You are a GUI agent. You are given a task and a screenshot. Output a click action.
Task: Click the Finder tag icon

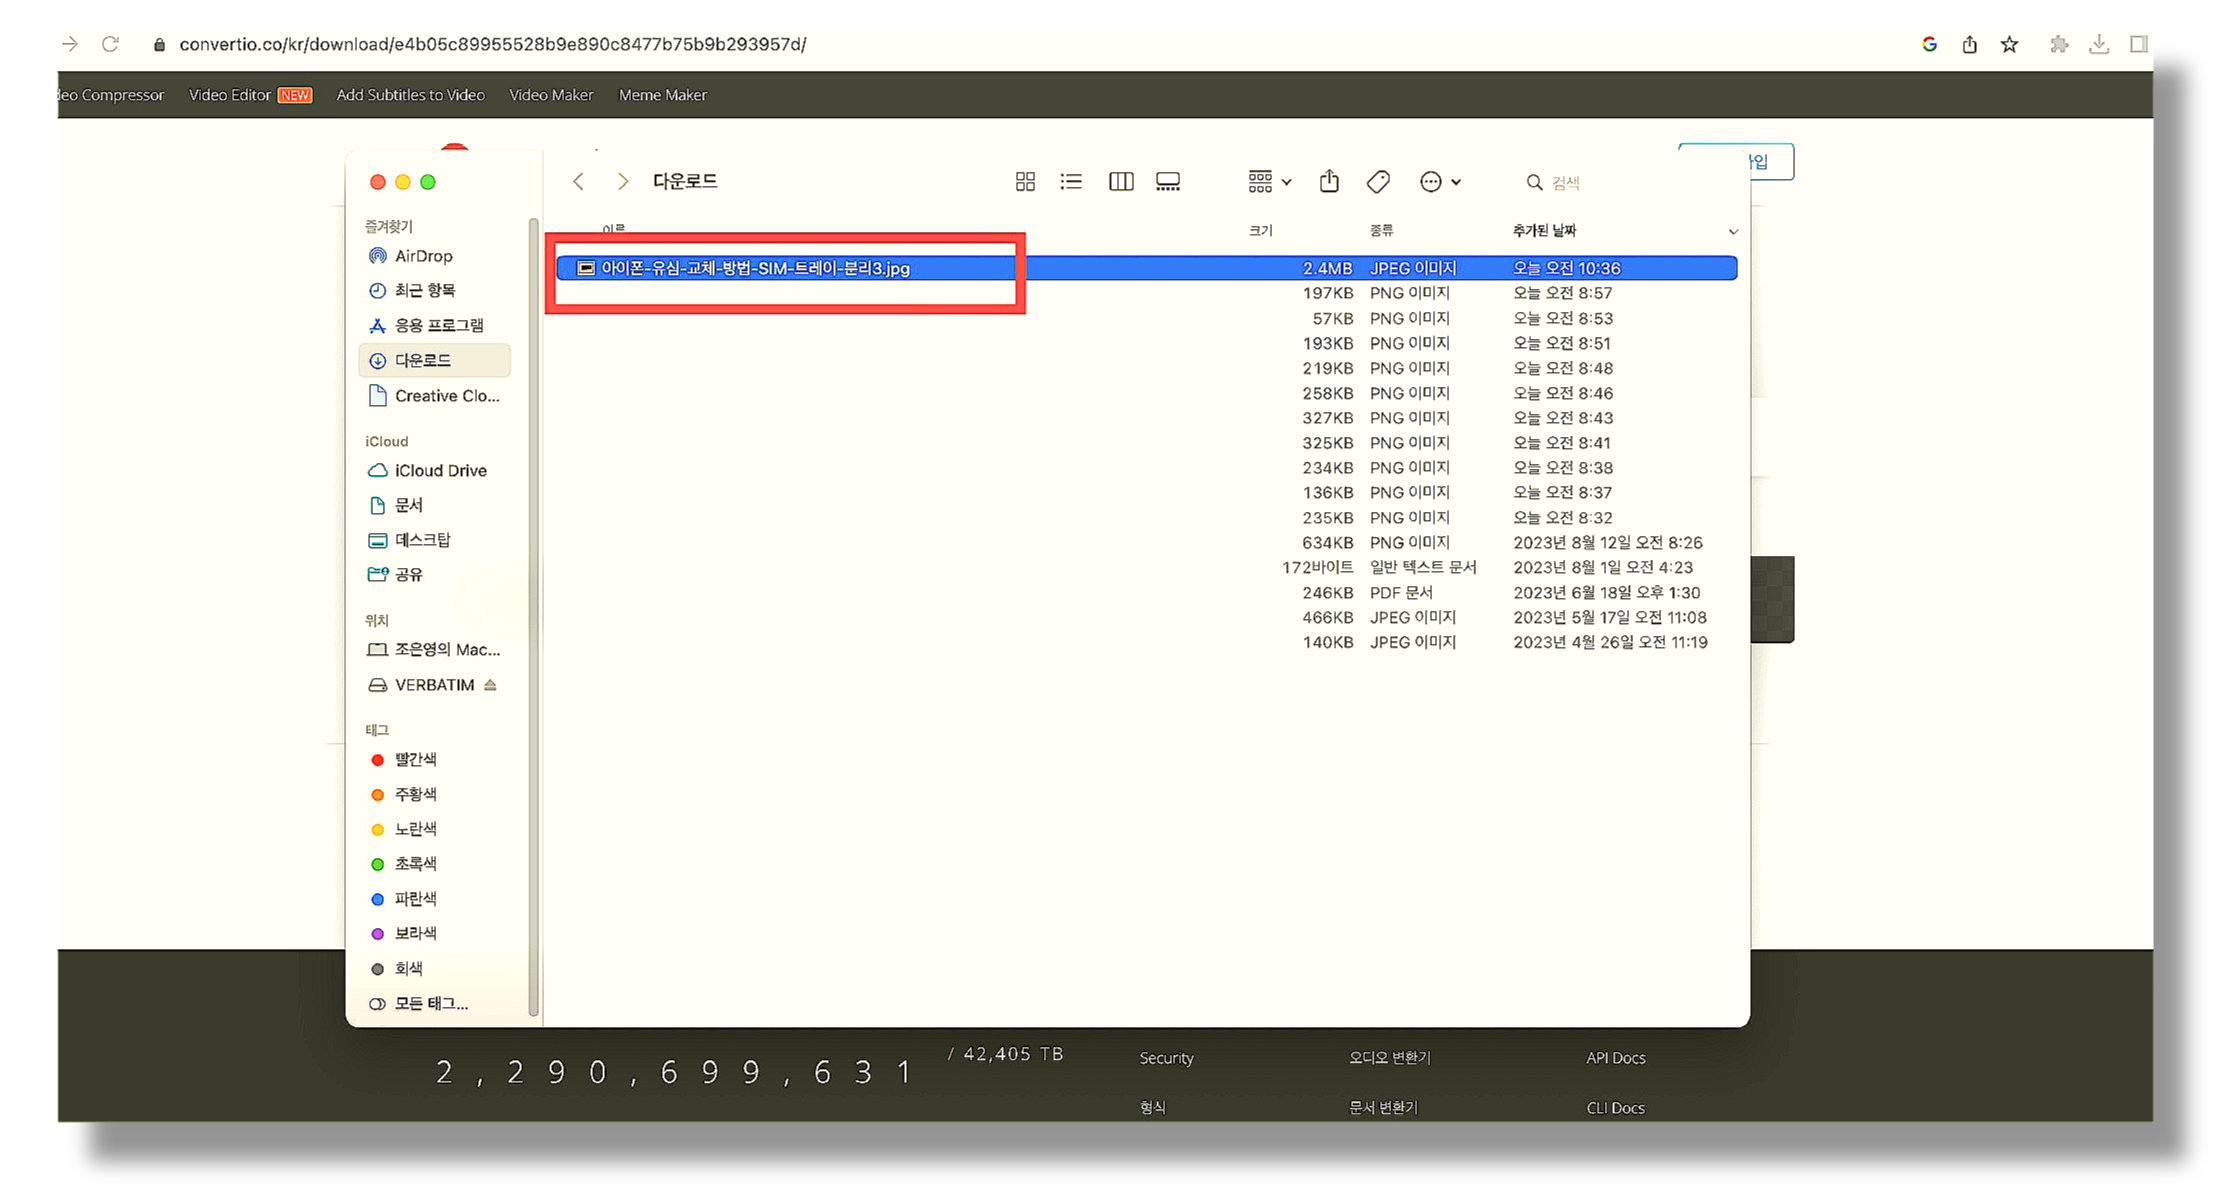(1378, 182)
